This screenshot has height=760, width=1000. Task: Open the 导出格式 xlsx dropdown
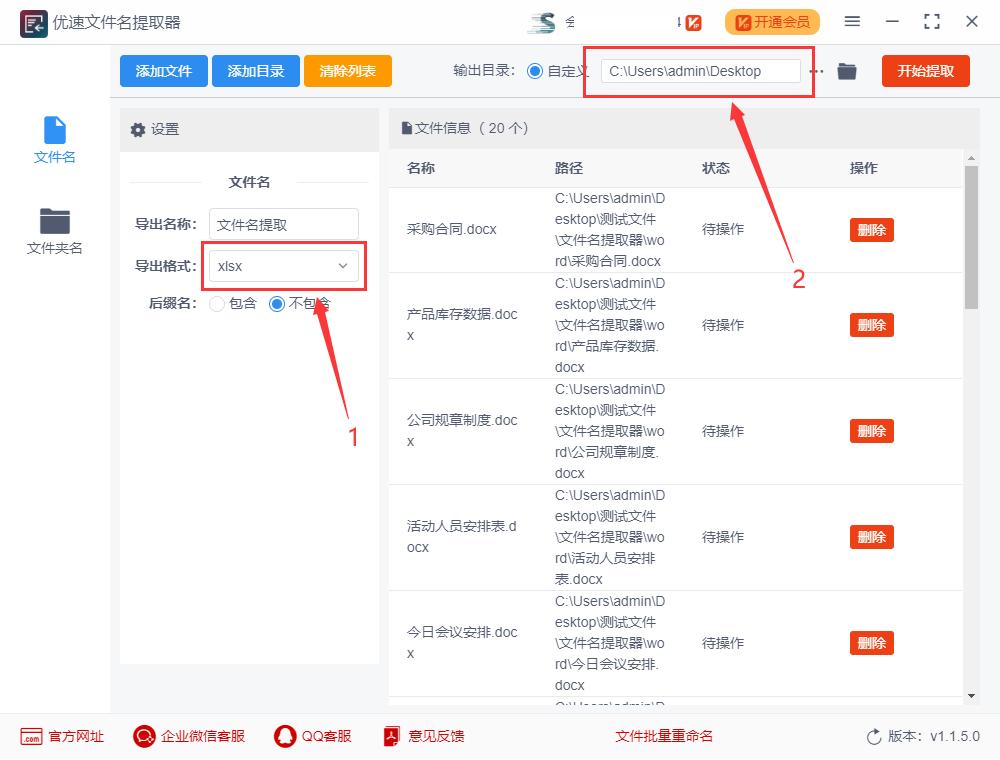(x=283, y=266)
